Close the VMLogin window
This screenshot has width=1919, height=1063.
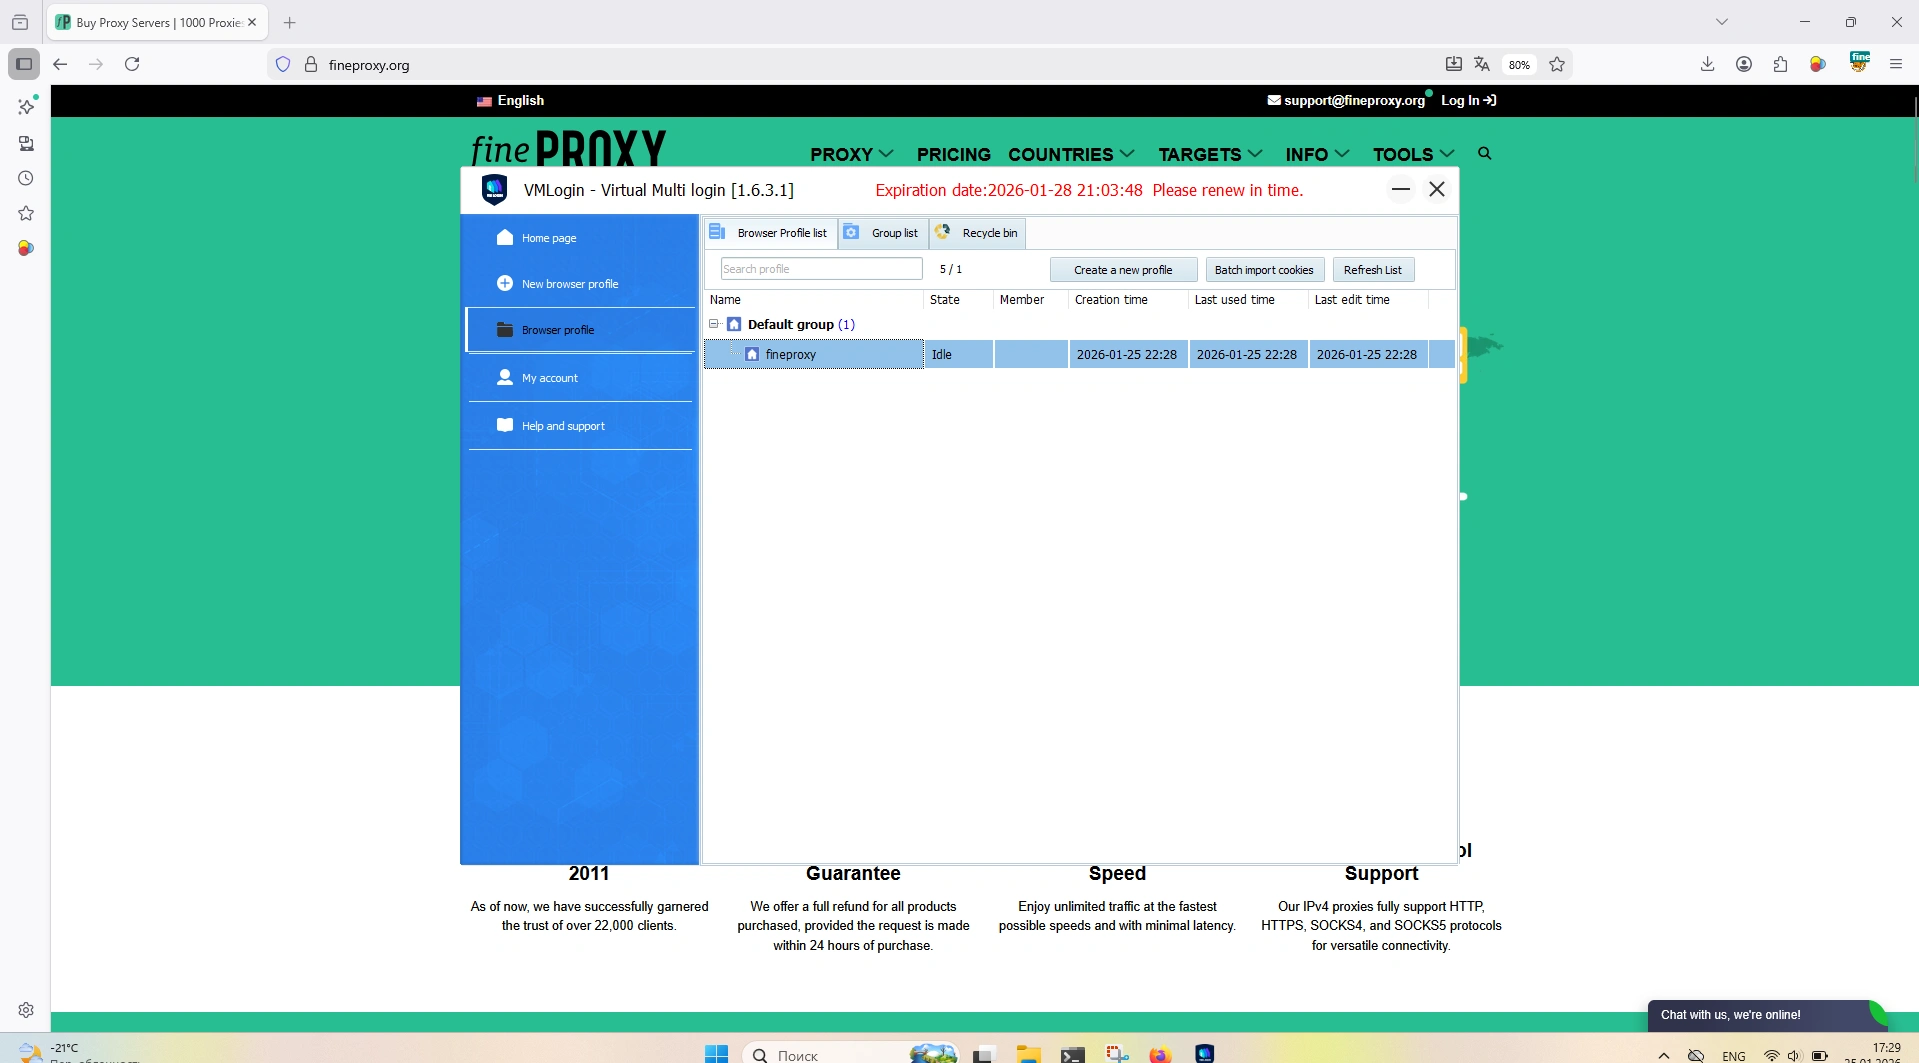(1437, 189)
